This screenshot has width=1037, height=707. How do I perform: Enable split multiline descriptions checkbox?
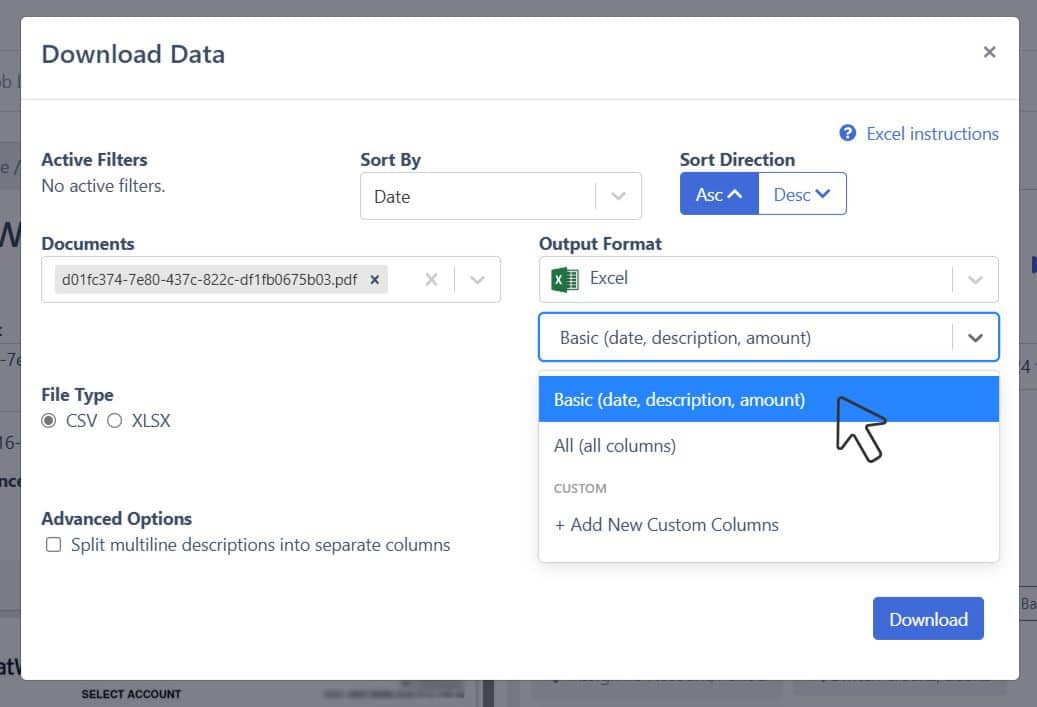click(x=54, y=544)
